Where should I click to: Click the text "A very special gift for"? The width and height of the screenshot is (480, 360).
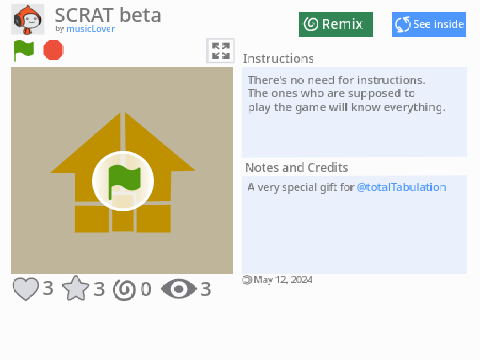(x=301, y=187)
